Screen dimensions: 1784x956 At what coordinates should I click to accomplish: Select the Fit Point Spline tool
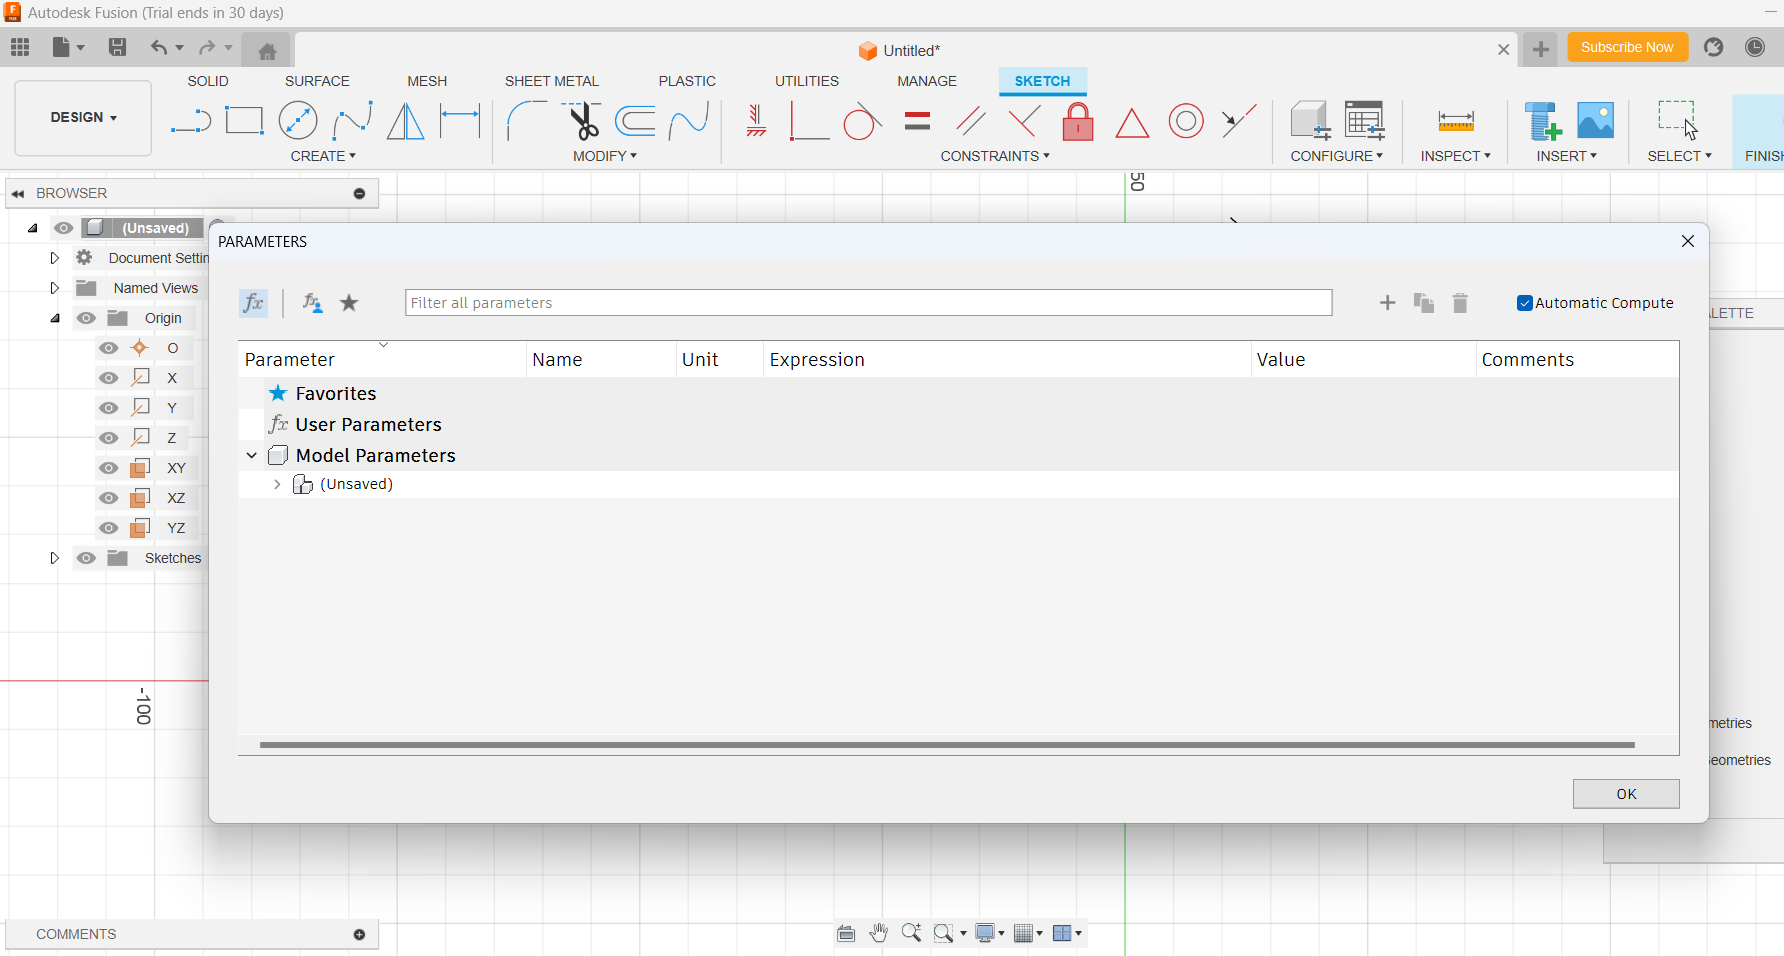pyautogui.click(x=352, y=121)
